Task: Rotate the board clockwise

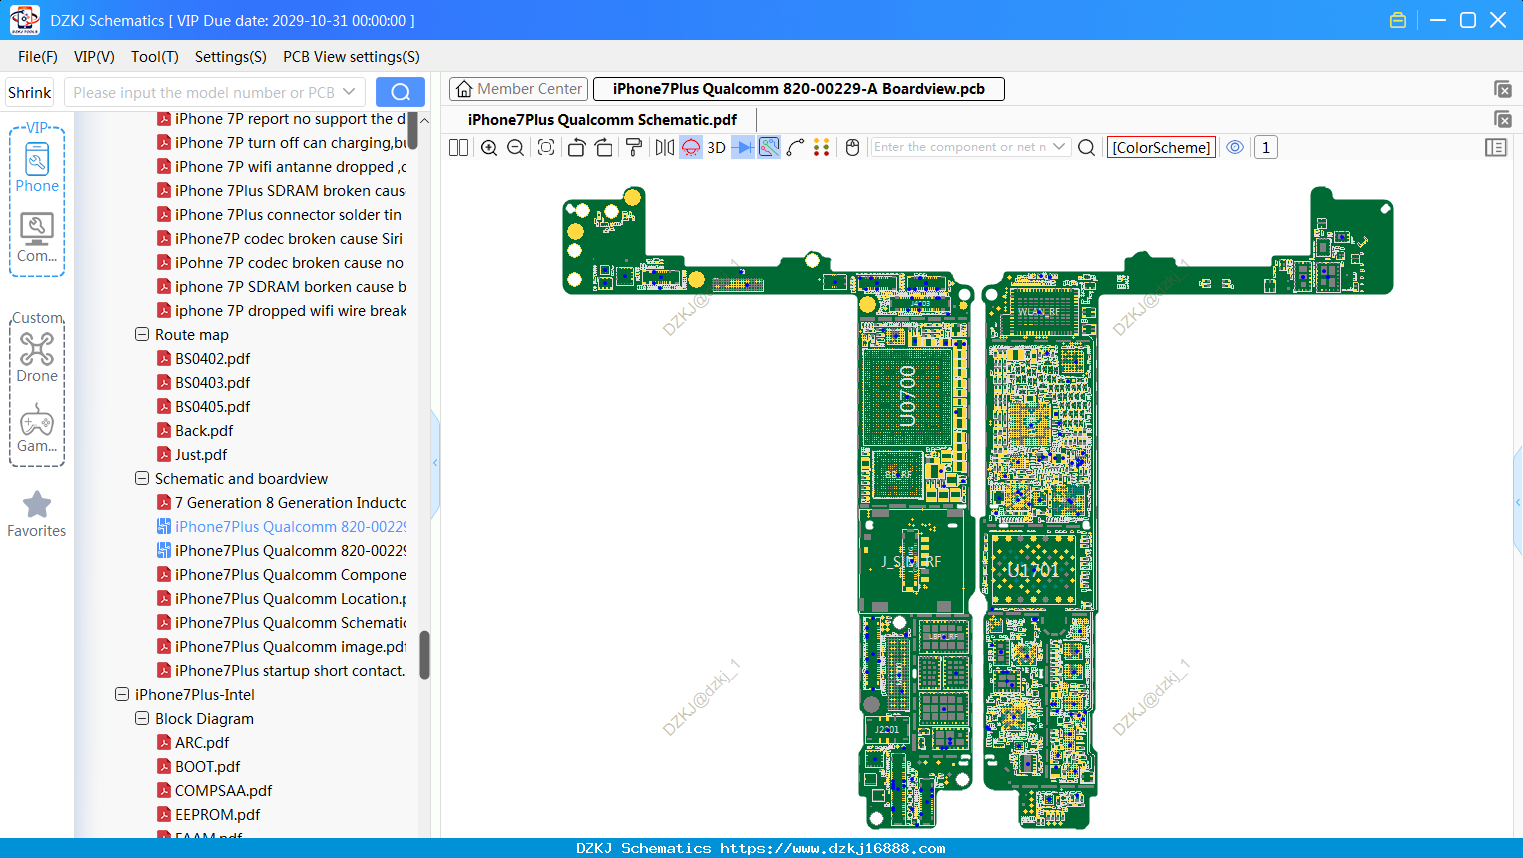Action: [604, 147]
